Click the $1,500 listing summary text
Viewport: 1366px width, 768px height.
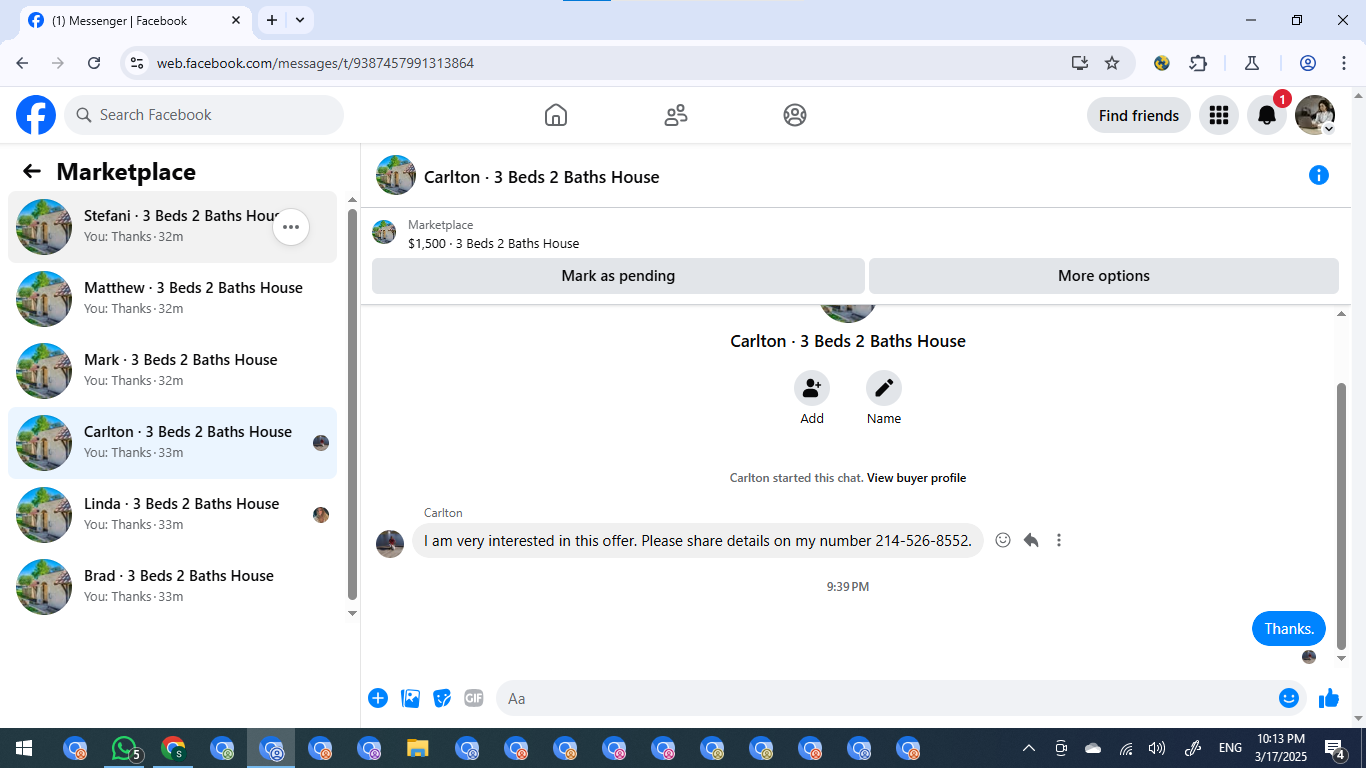click(493, 243)
